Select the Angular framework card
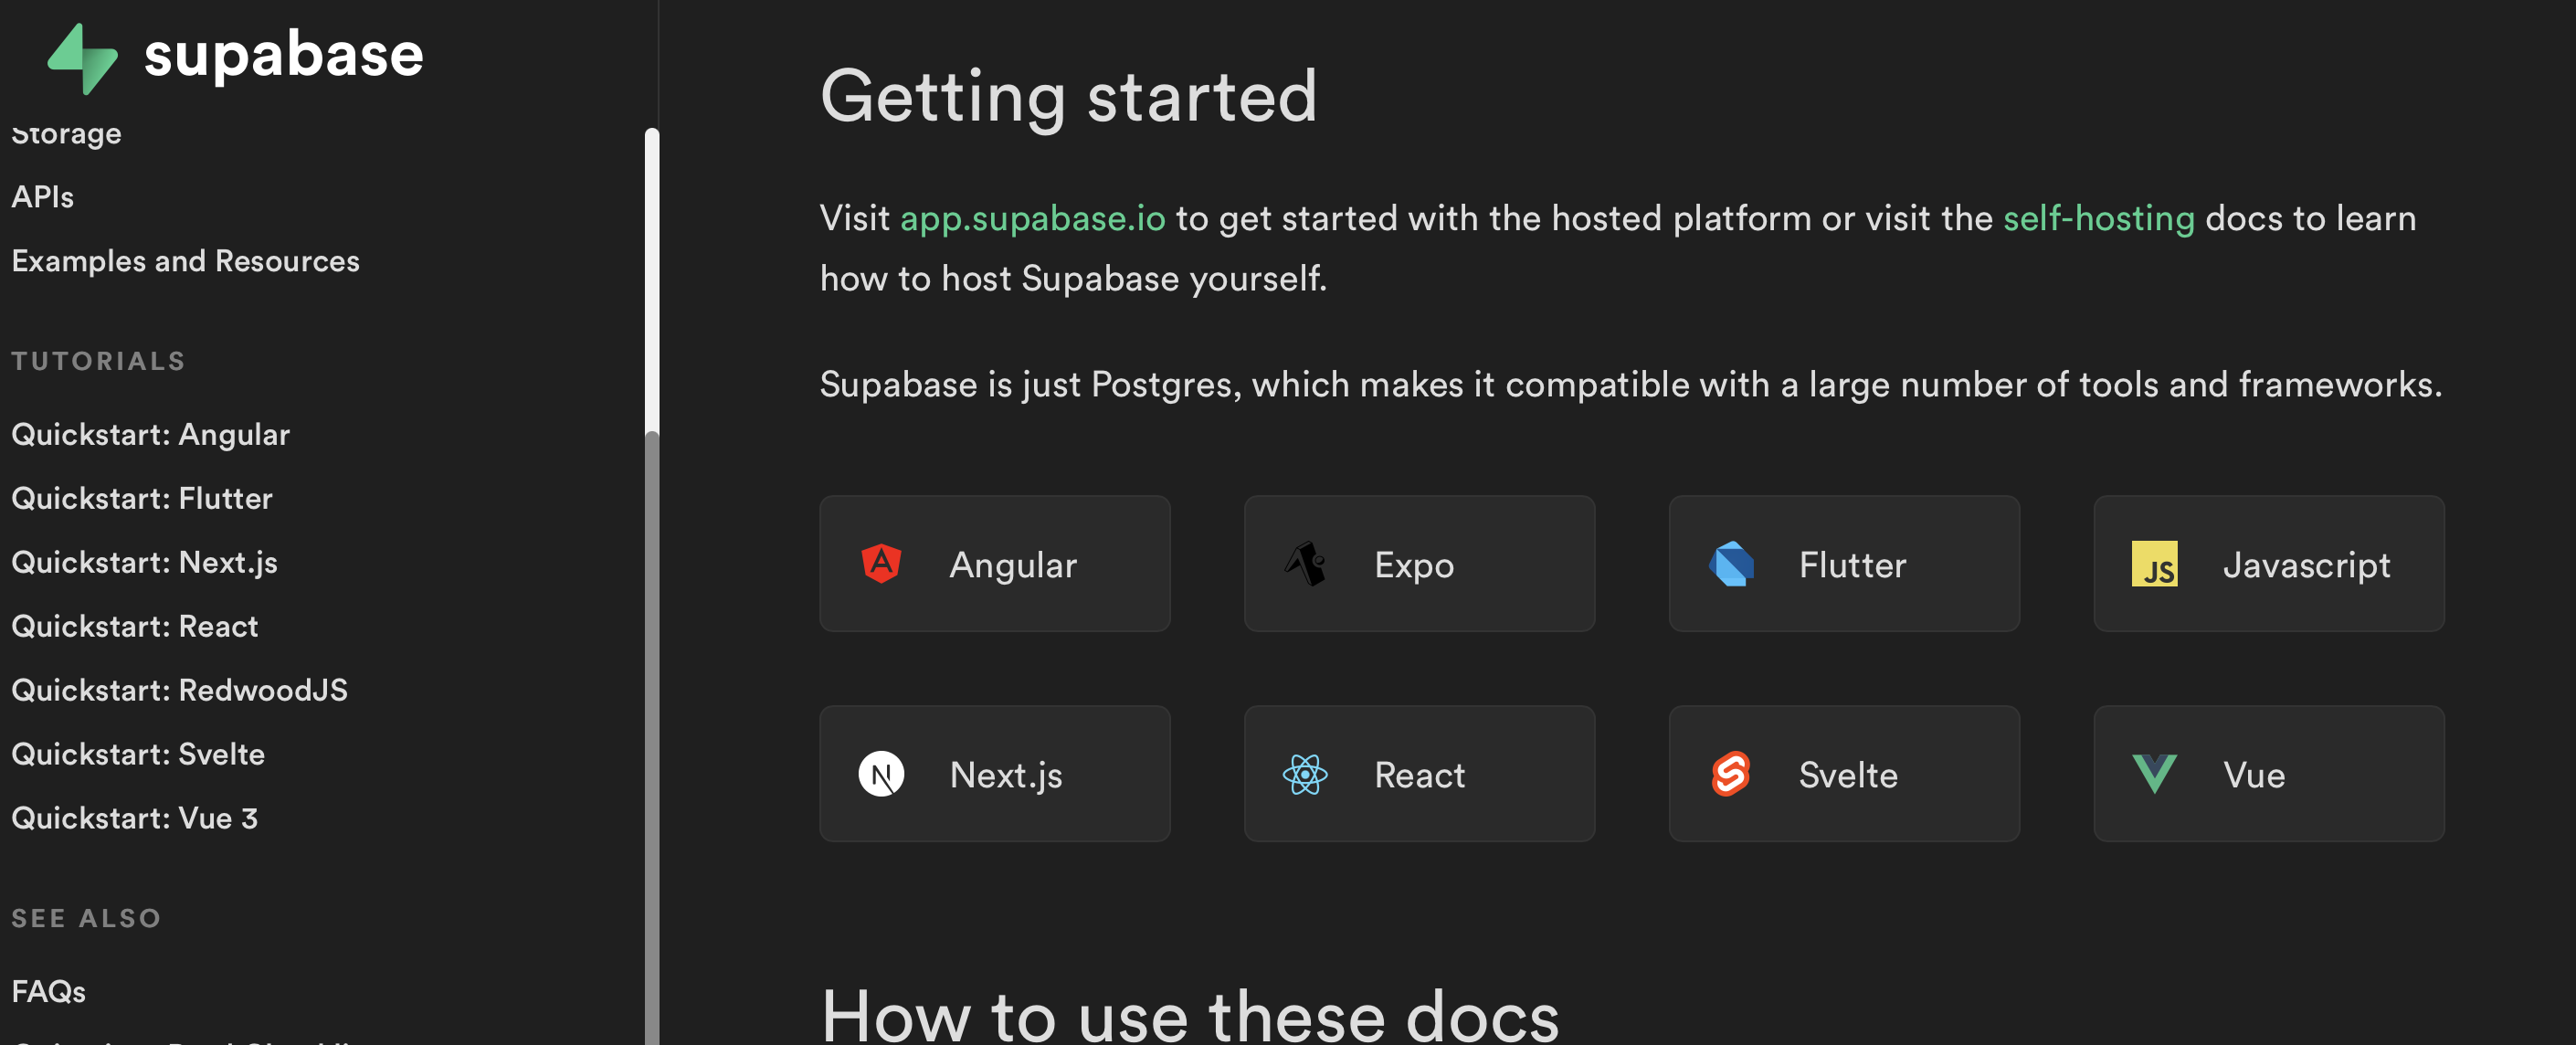This screenshot has height=1045, width=2576. pyautogui.click(x=994, y=563)
